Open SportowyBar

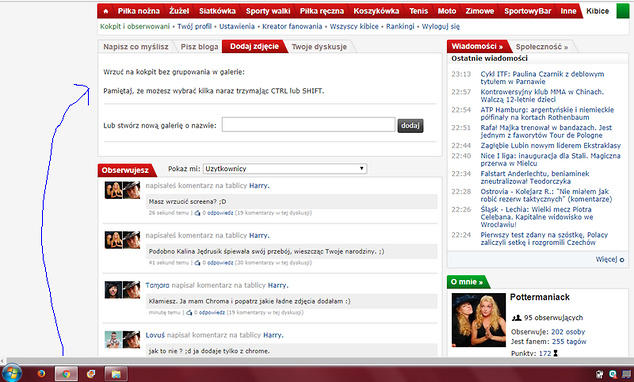tap(528, 11)
